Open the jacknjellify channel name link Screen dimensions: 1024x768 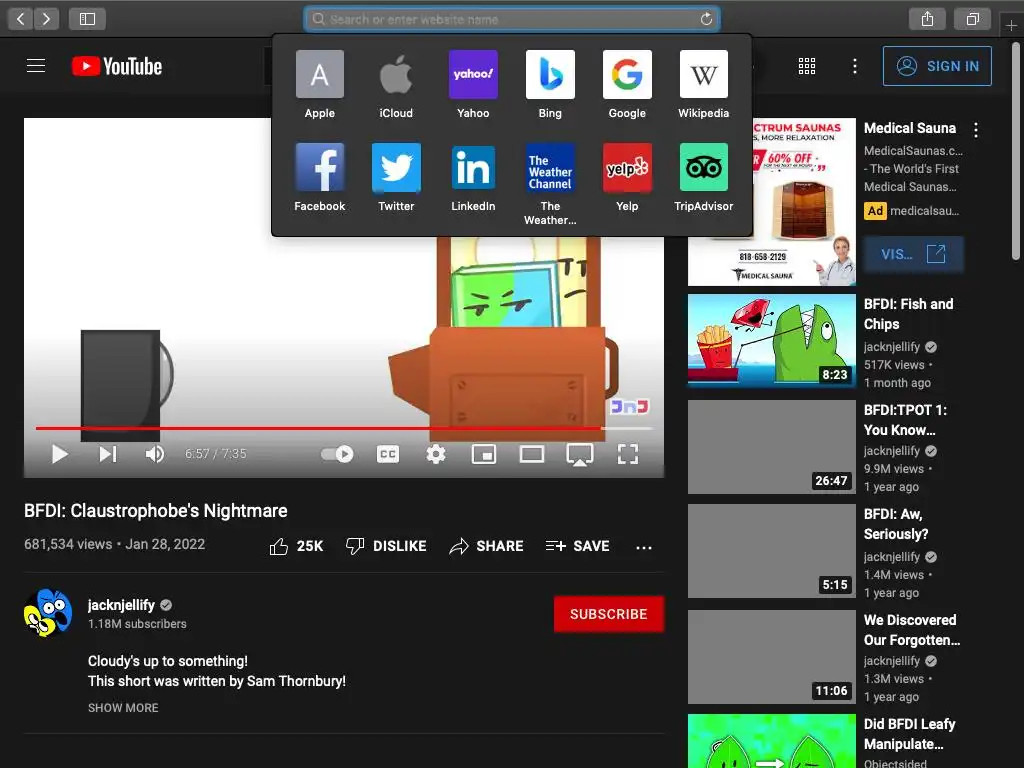tap(121, 605)
